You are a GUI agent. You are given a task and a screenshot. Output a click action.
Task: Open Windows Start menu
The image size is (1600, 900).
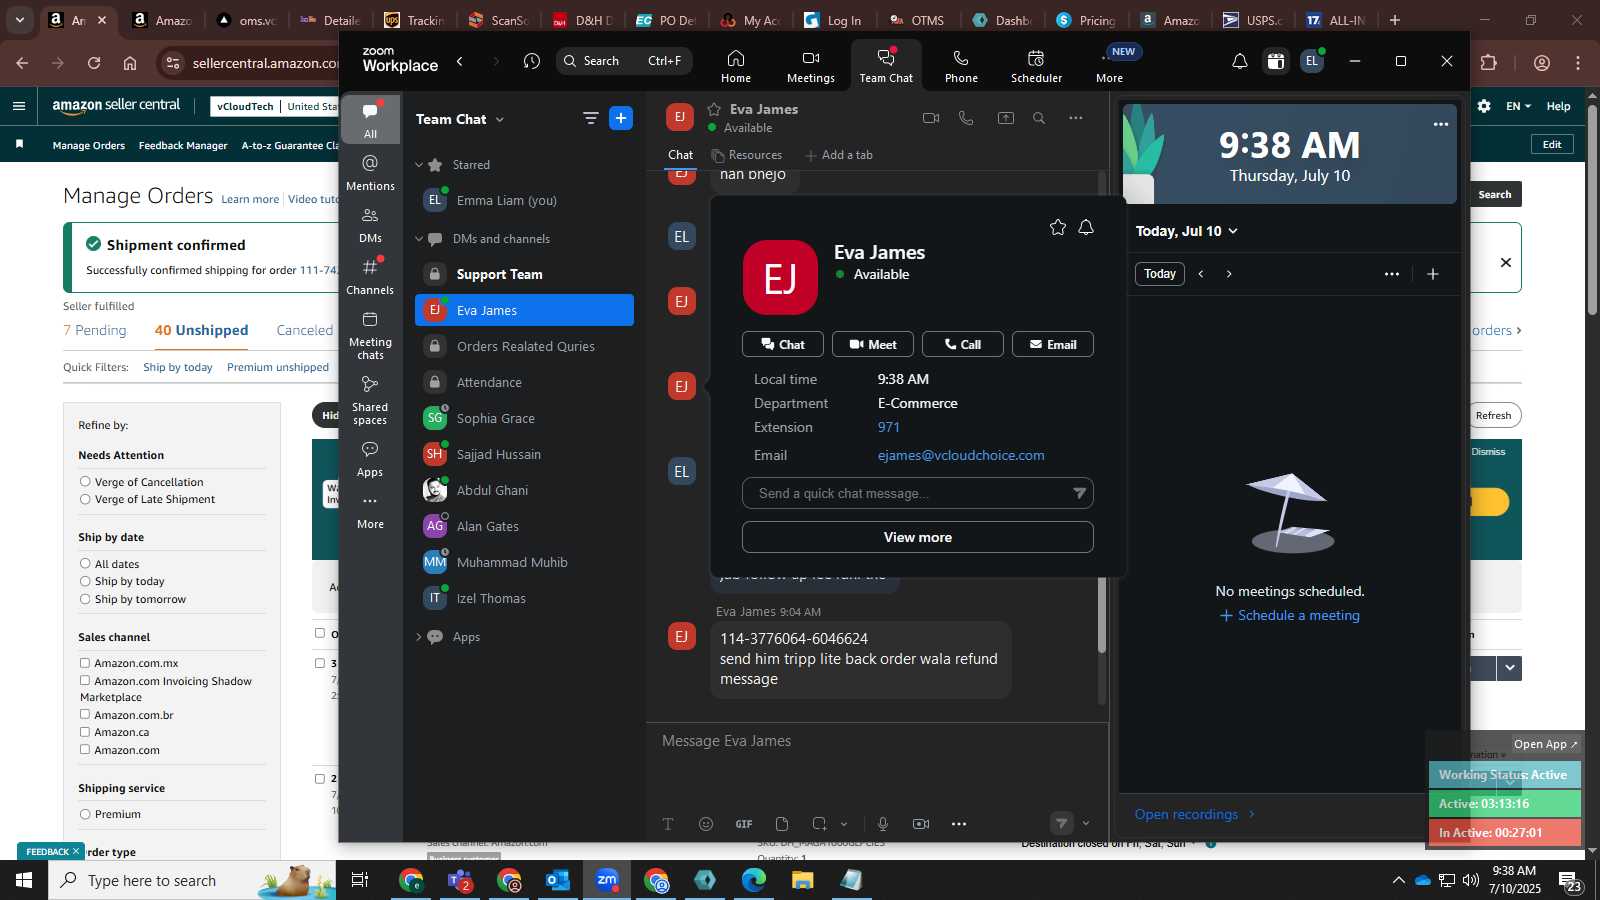tap(24, 880)
